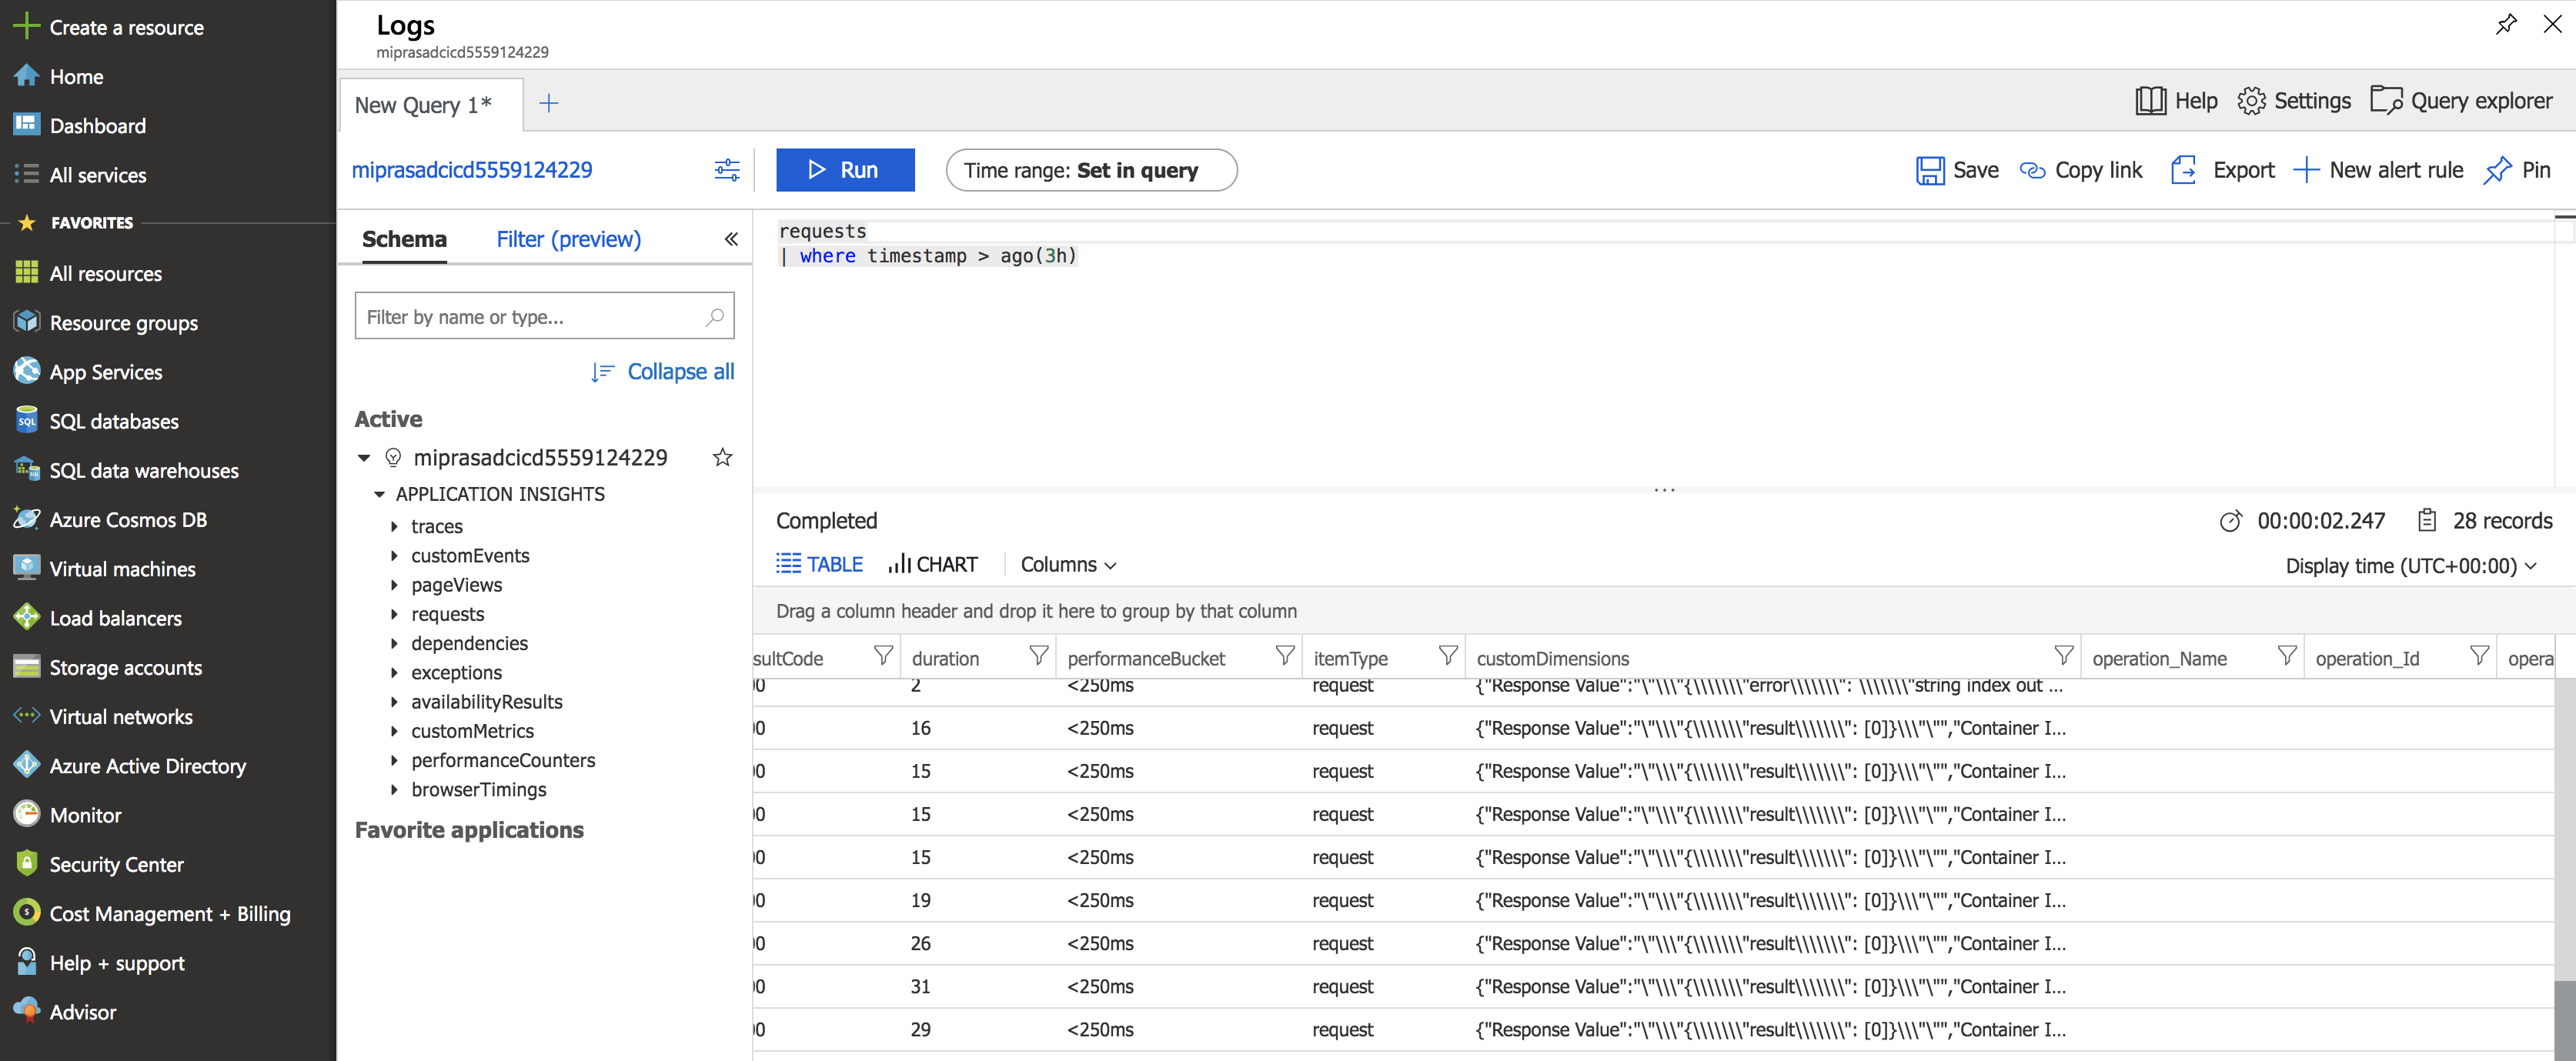Filter the performanceBucket column

[1285, 656]
